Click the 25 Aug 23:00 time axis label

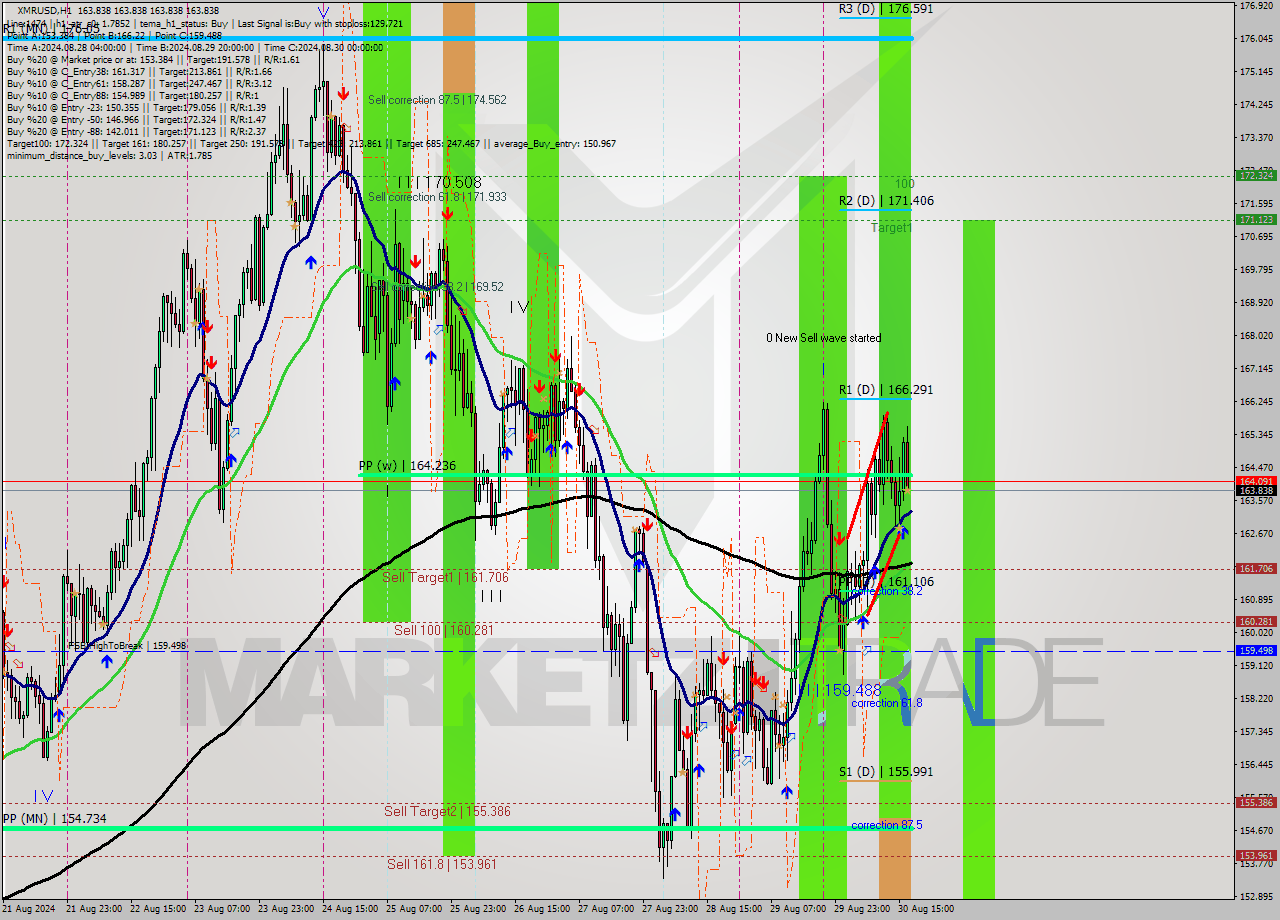[478, 909]
